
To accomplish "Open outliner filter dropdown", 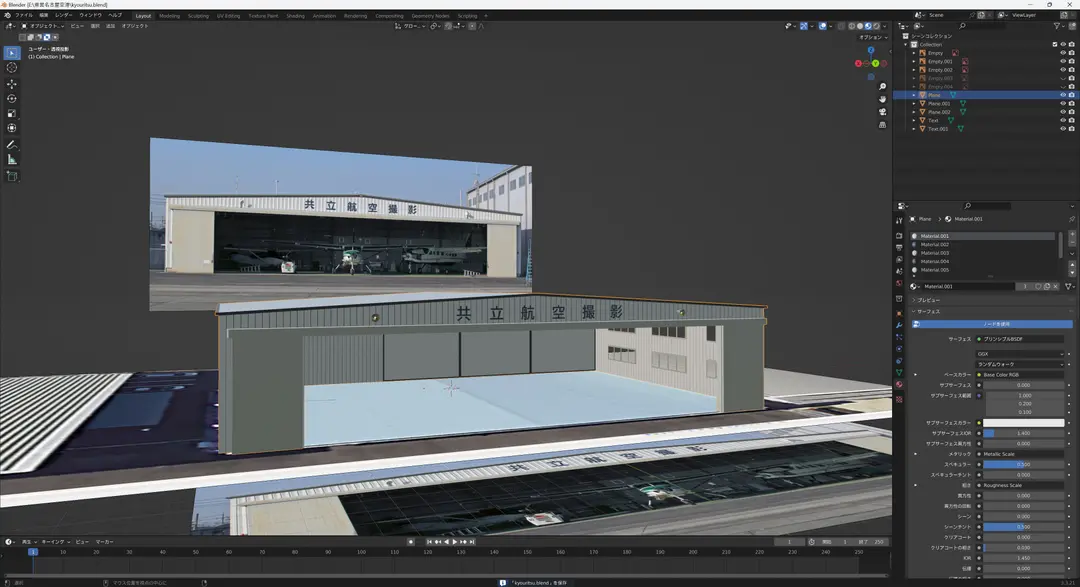I will pos(1059,26).
